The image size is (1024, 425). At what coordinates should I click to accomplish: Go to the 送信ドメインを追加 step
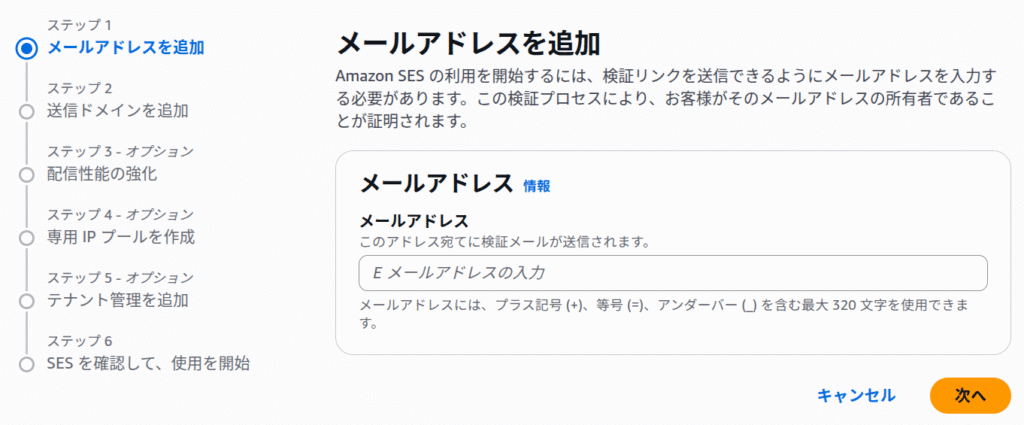117,110
